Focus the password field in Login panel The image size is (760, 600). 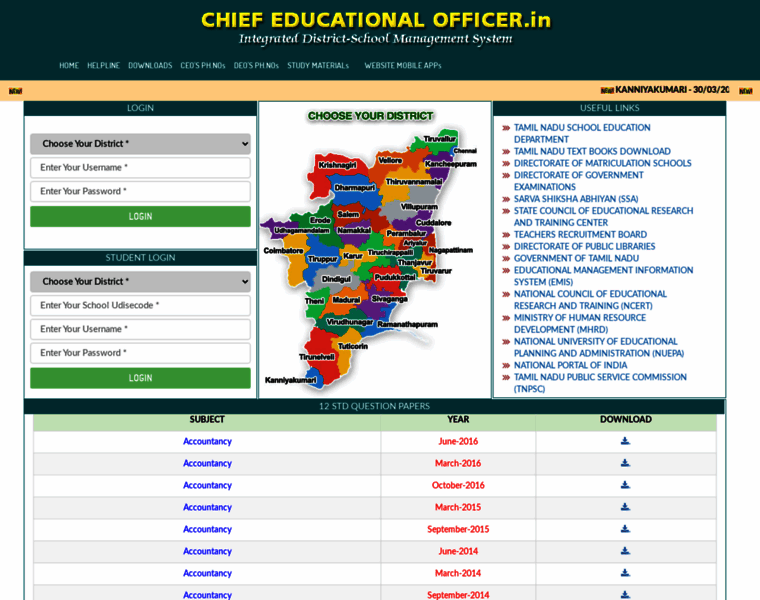coord(140,191)
